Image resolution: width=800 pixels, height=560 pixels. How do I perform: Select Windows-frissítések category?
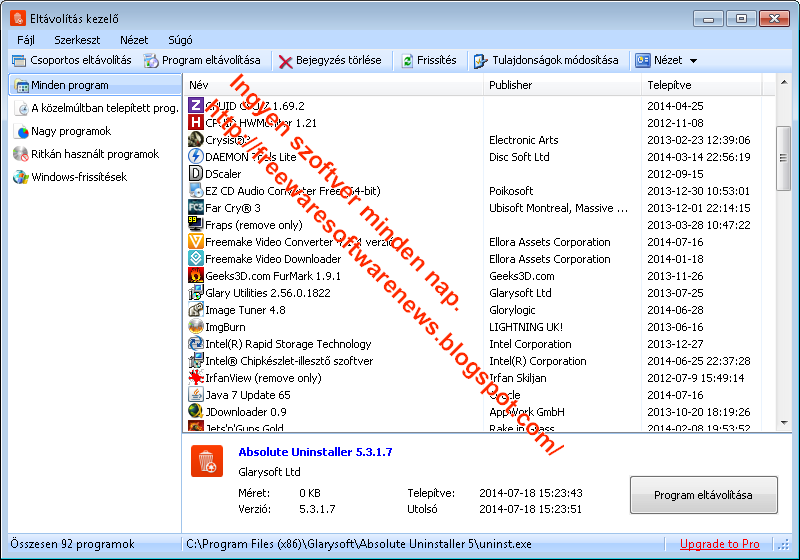pyautogui.click(x=70, y=177)
